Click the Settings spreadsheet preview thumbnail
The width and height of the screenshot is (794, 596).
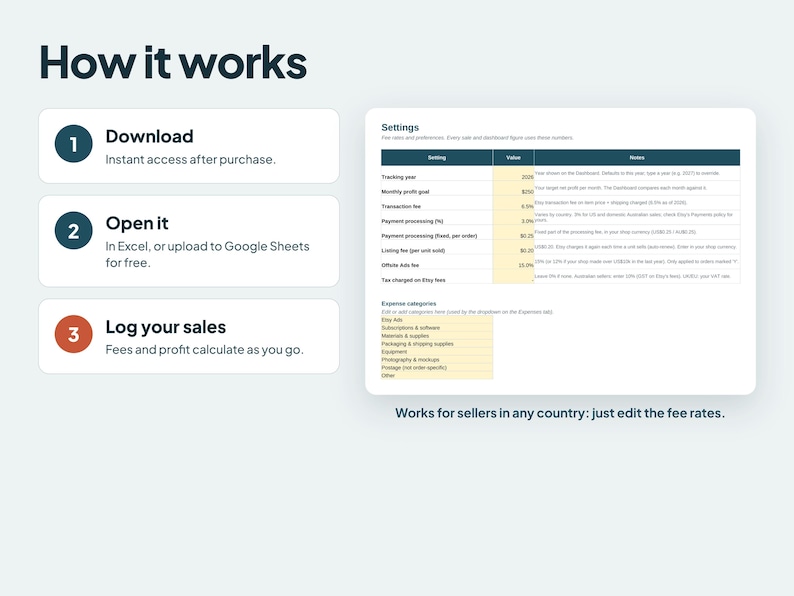click(x=561, y=251)
